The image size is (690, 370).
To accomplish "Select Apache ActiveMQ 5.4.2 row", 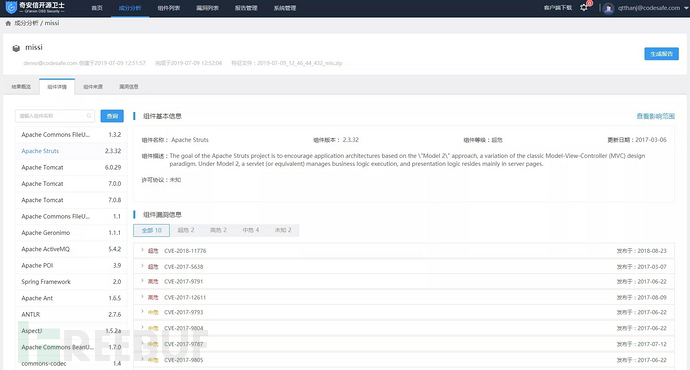I will click(x=71, y=249).
